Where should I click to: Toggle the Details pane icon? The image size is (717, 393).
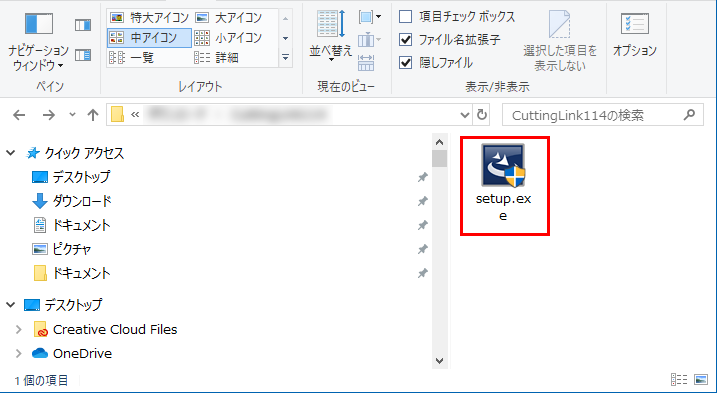pyautogui.click(x=83, y=55)
